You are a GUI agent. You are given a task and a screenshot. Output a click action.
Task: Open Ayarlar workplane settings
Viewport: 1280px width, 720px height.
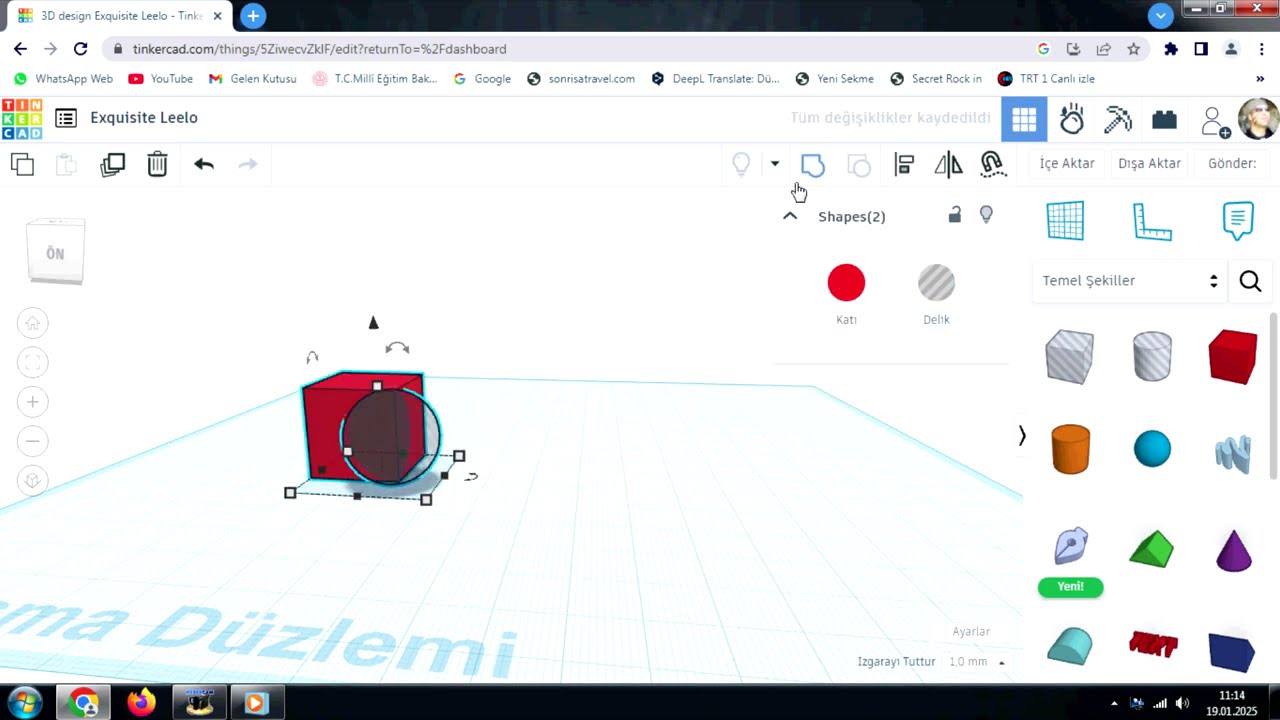[x=971, y=632]
